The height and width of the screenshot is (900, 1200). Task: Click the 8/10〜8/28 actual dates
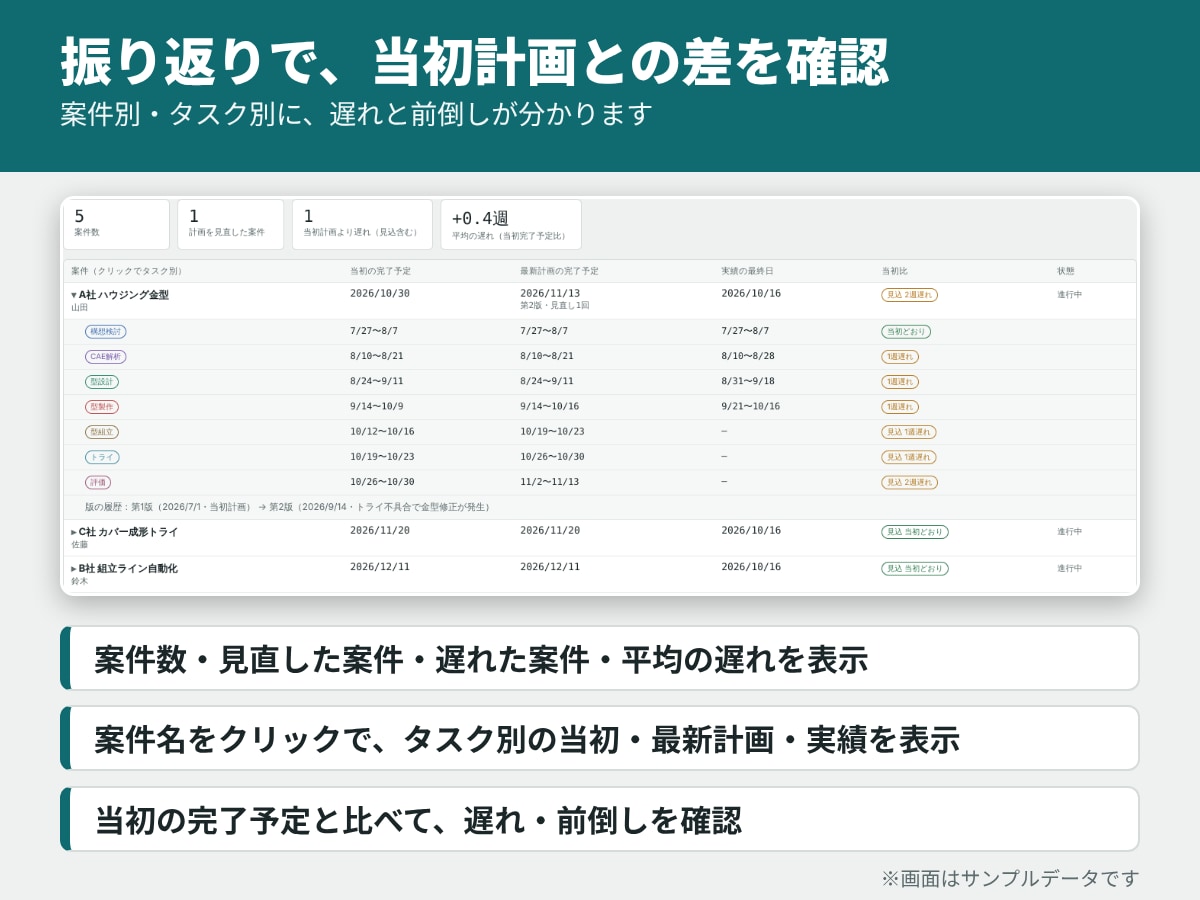coord(748,356)
